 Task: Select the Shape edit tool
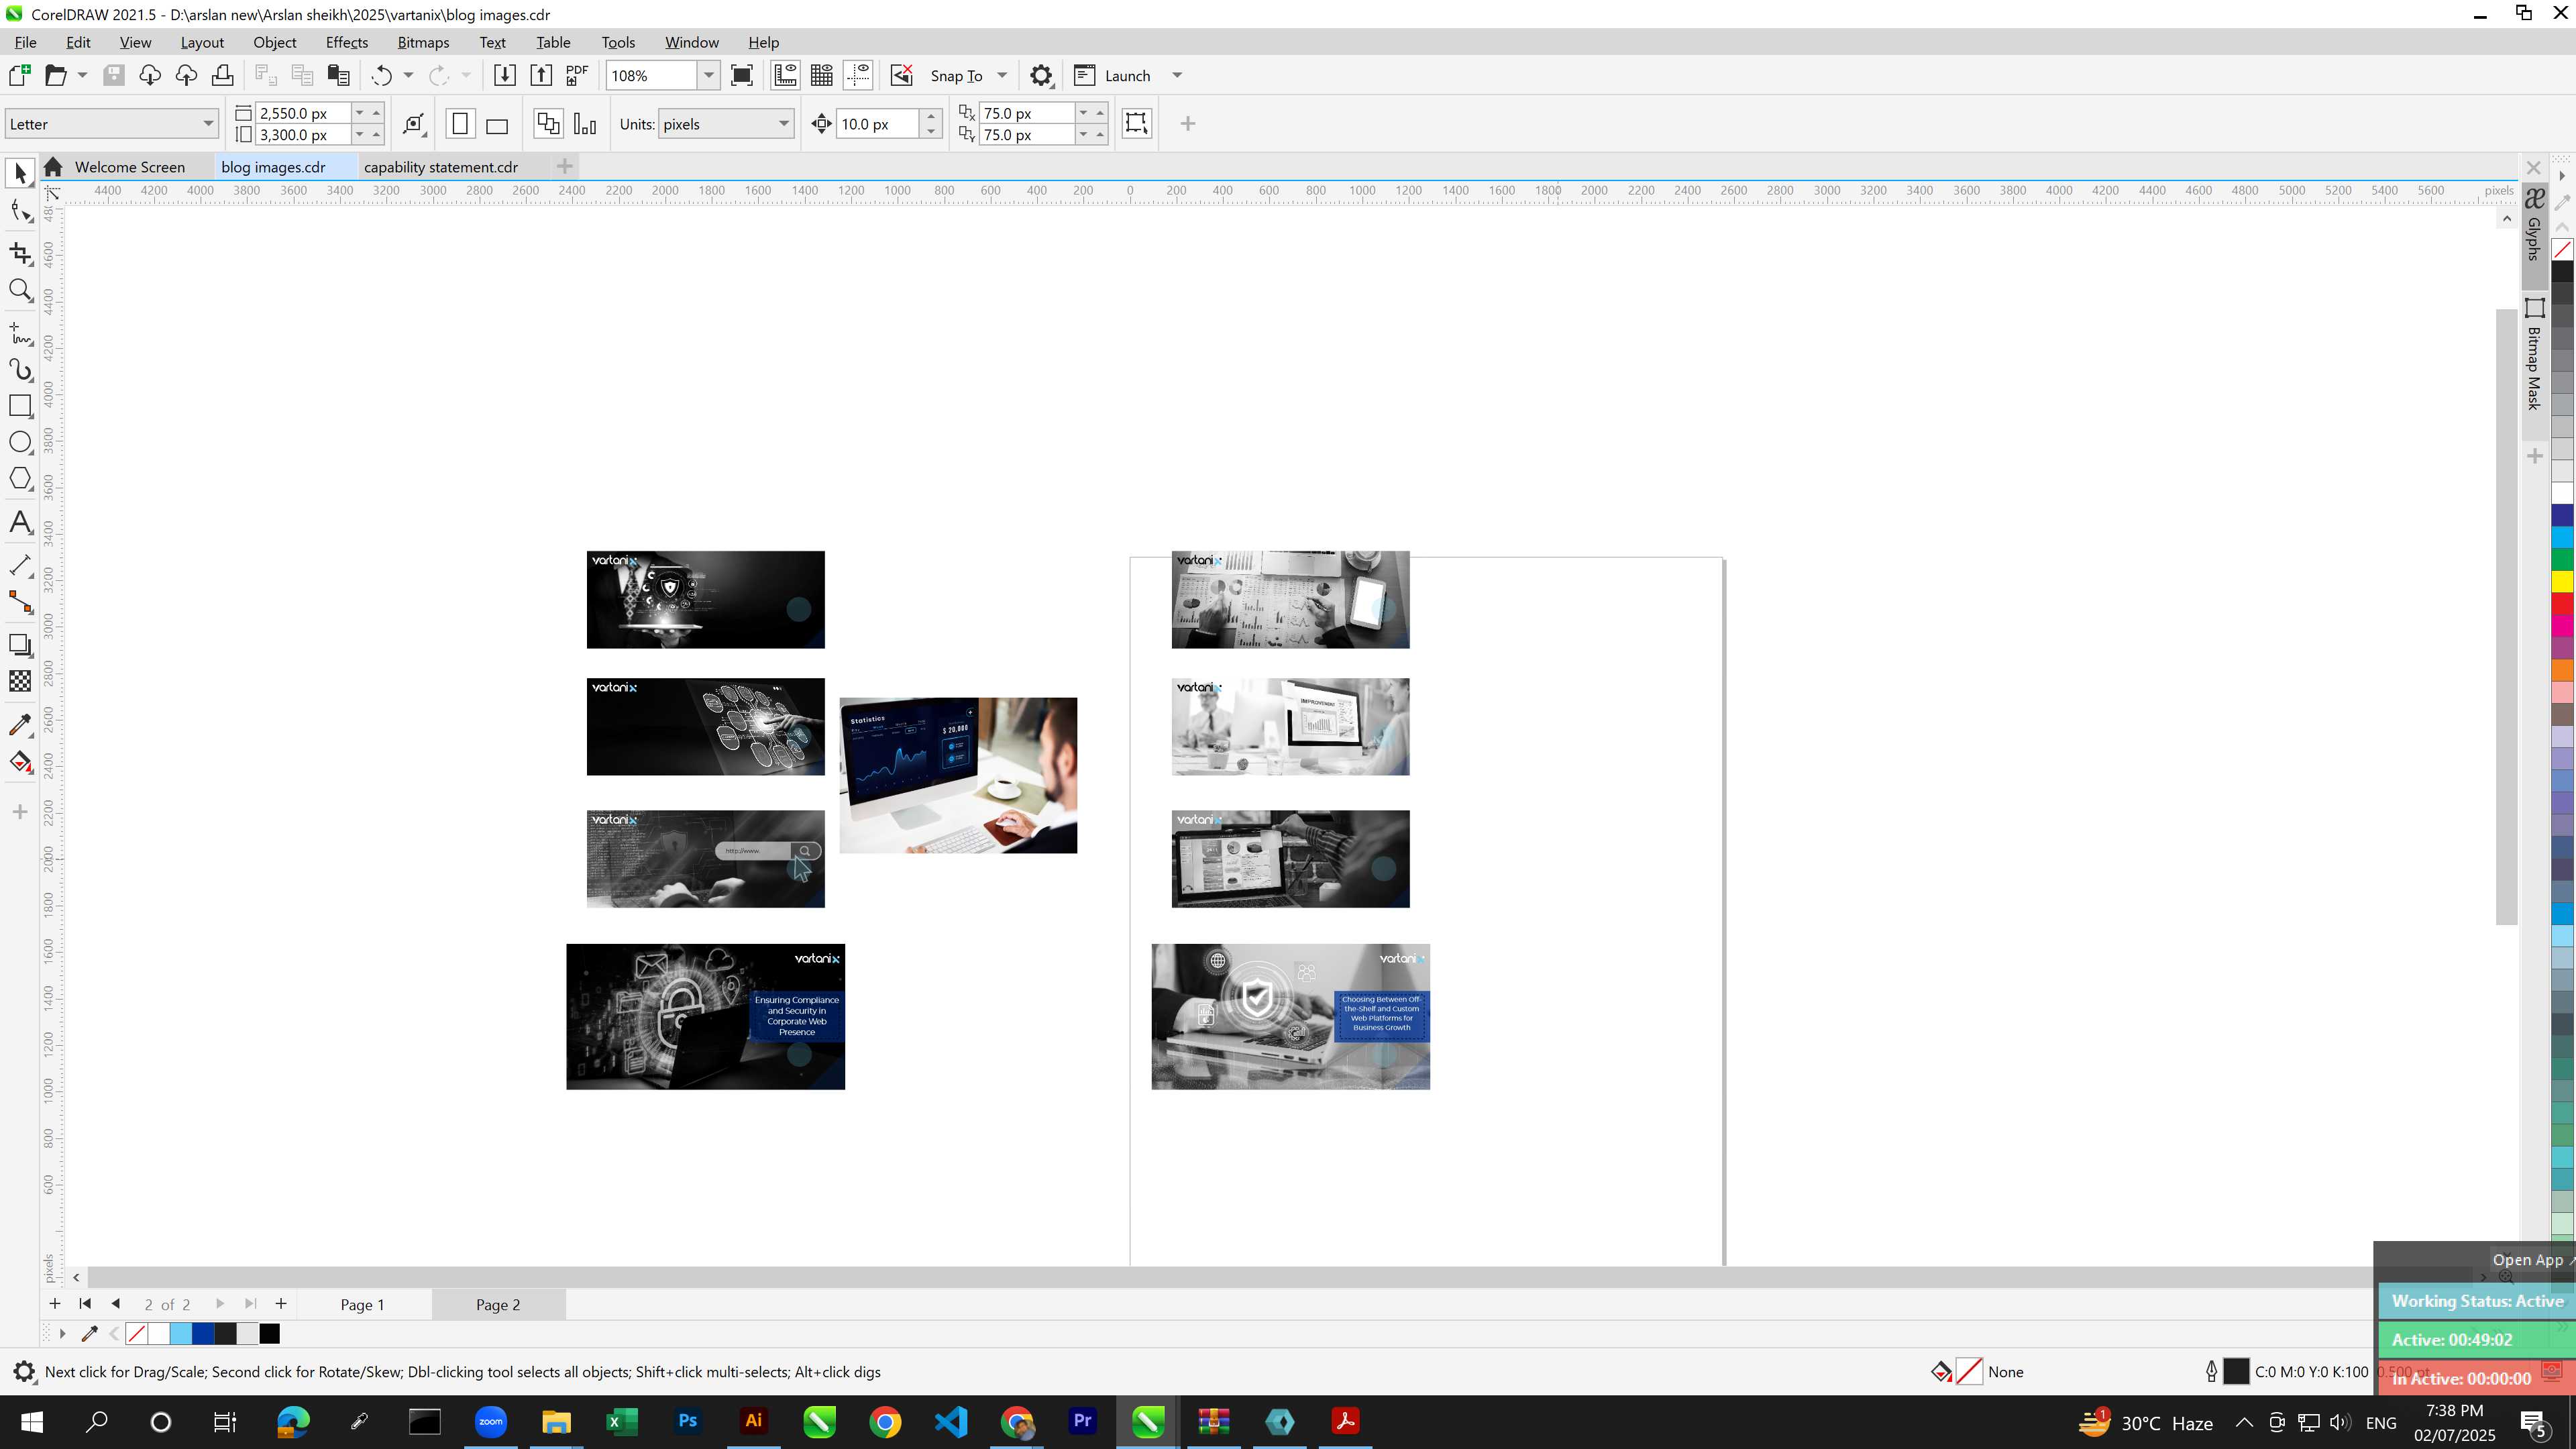pos(20,211)
